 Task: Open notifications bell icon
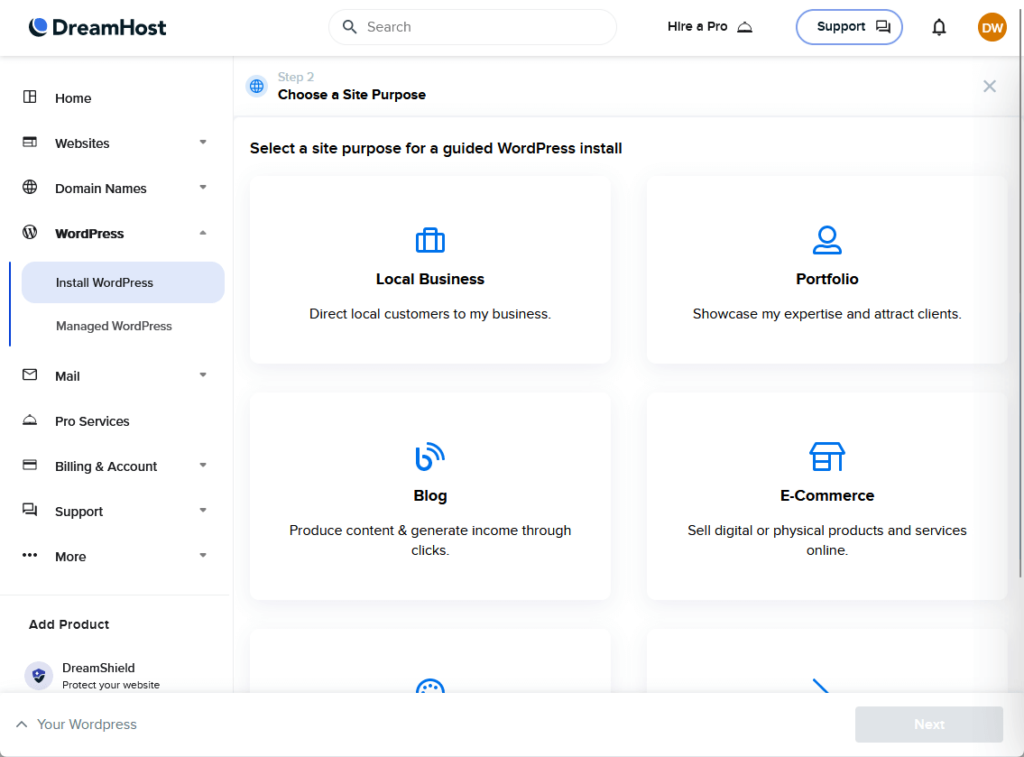pyautogui.click(x=938, y=27)
